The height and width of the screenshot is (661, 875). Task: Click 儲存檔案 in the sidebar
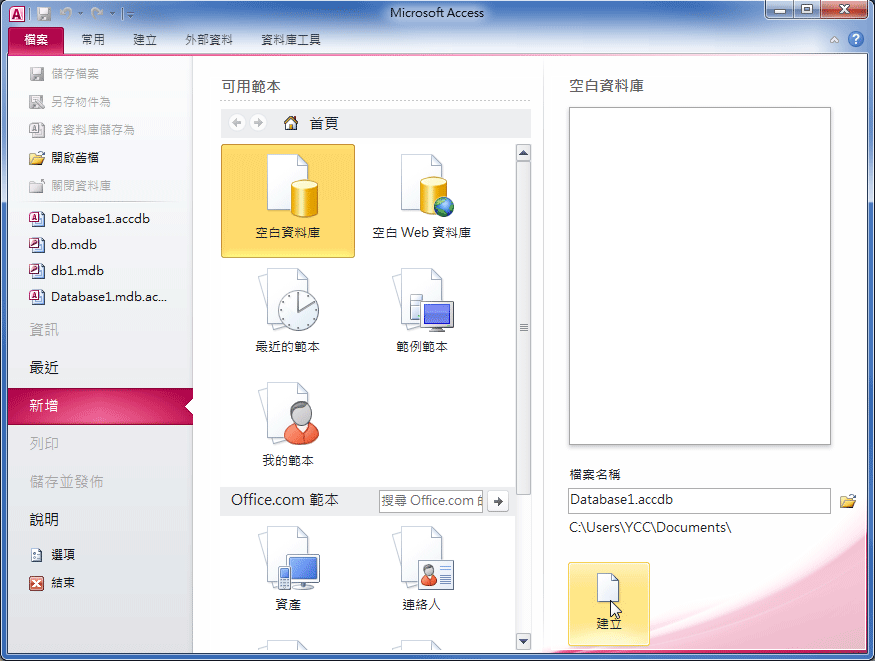tap(64, 74)
